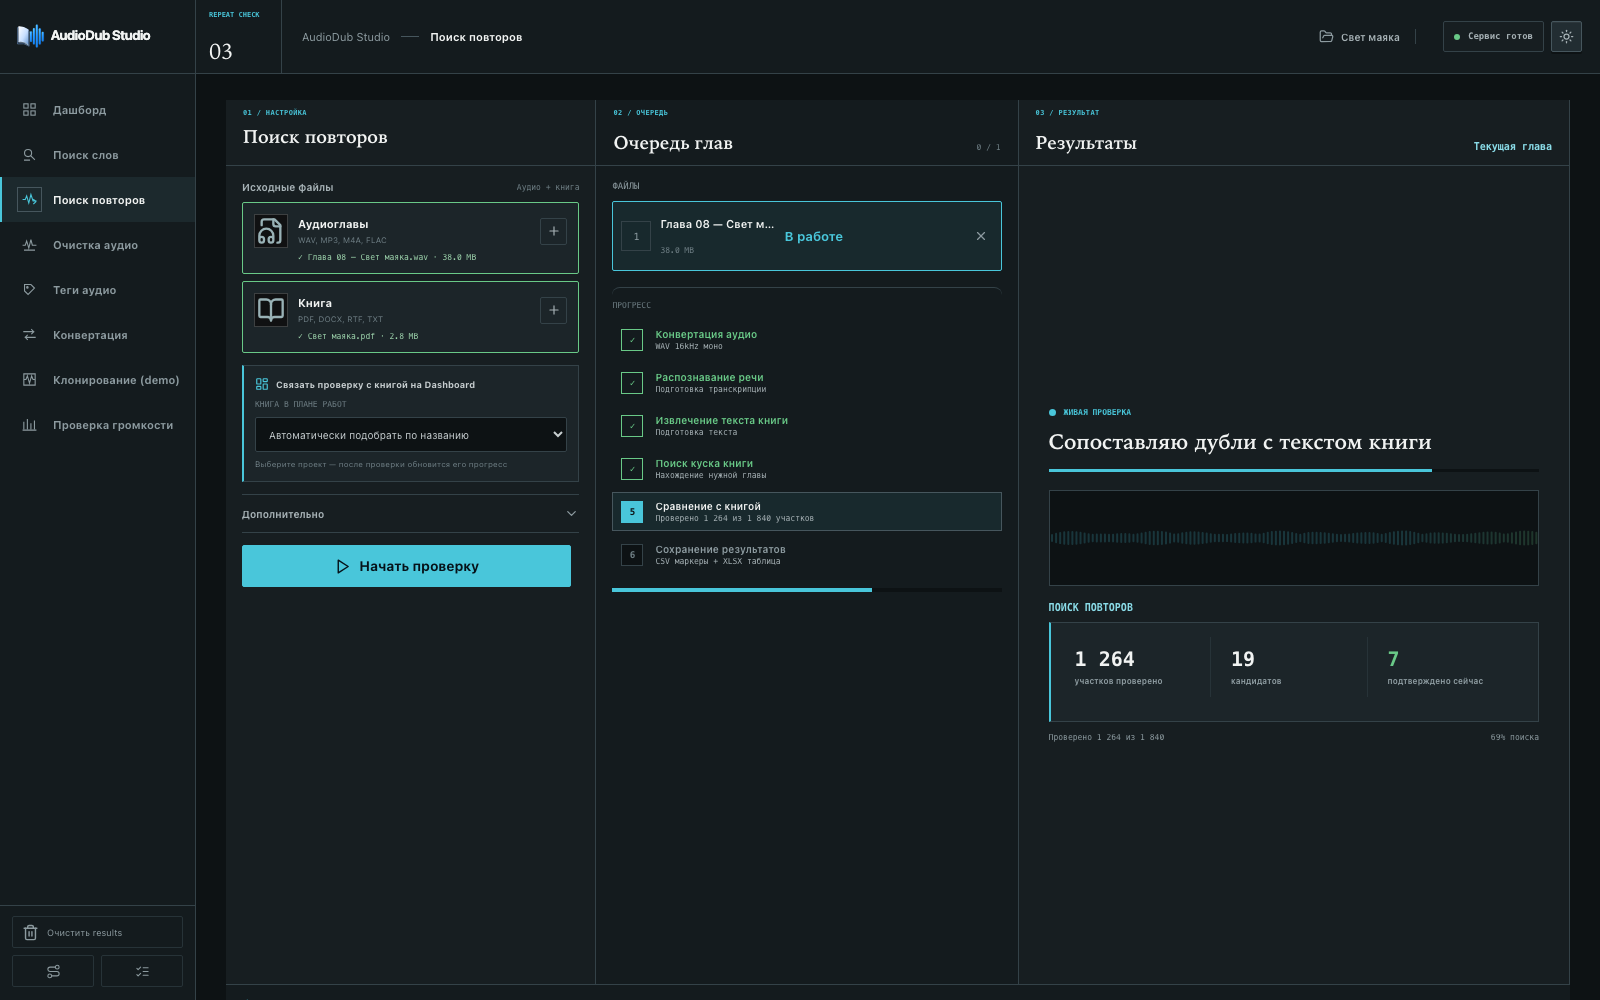This screenshot has width=1600, height=1000.
Task: Select step 5 Сравнение с книгой
Action: tap(806, 512)
